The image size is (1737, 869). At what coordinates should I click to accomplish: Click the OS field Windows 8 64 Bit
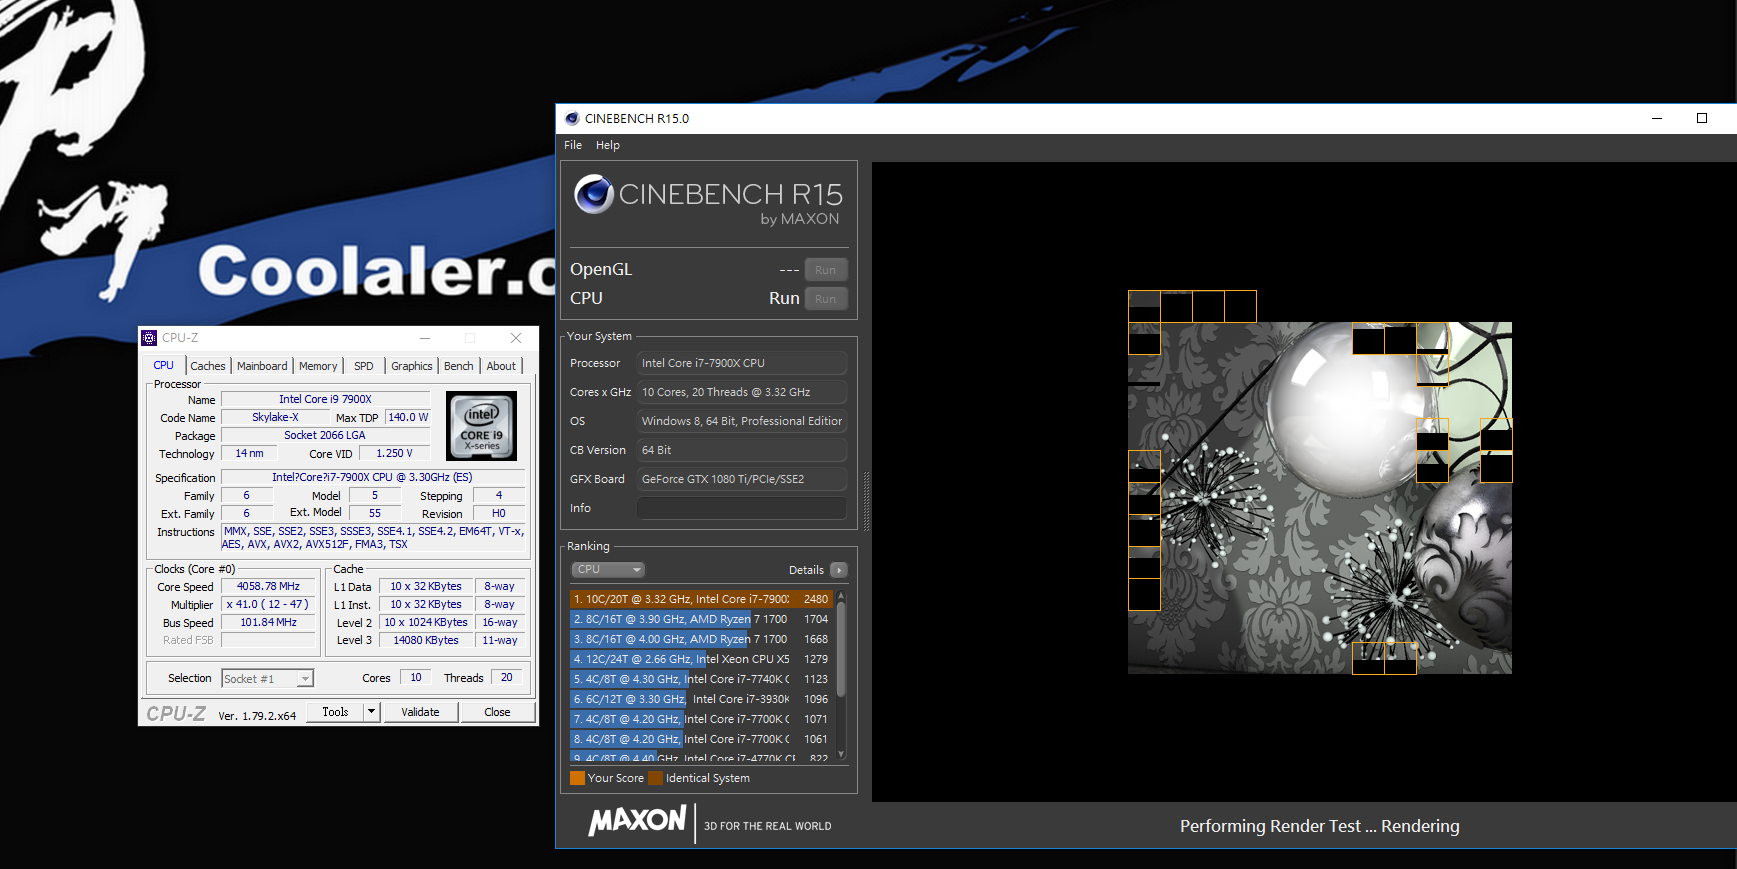(742, 421)
